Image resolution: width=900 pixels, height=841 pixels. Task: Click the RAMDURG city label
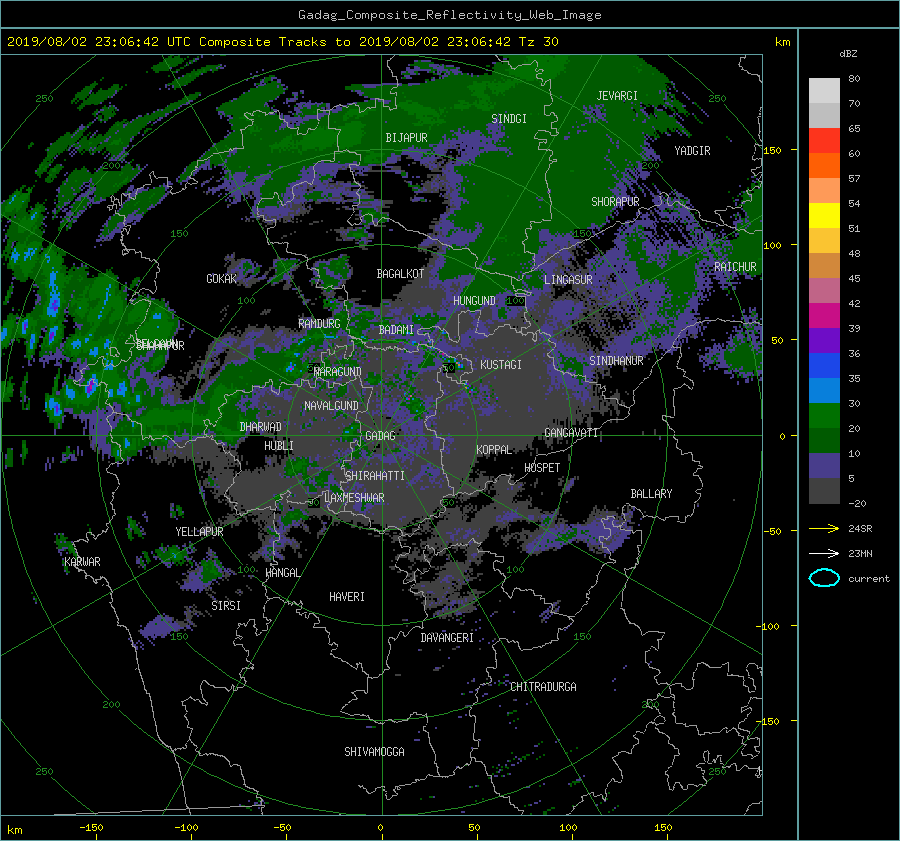319,324
